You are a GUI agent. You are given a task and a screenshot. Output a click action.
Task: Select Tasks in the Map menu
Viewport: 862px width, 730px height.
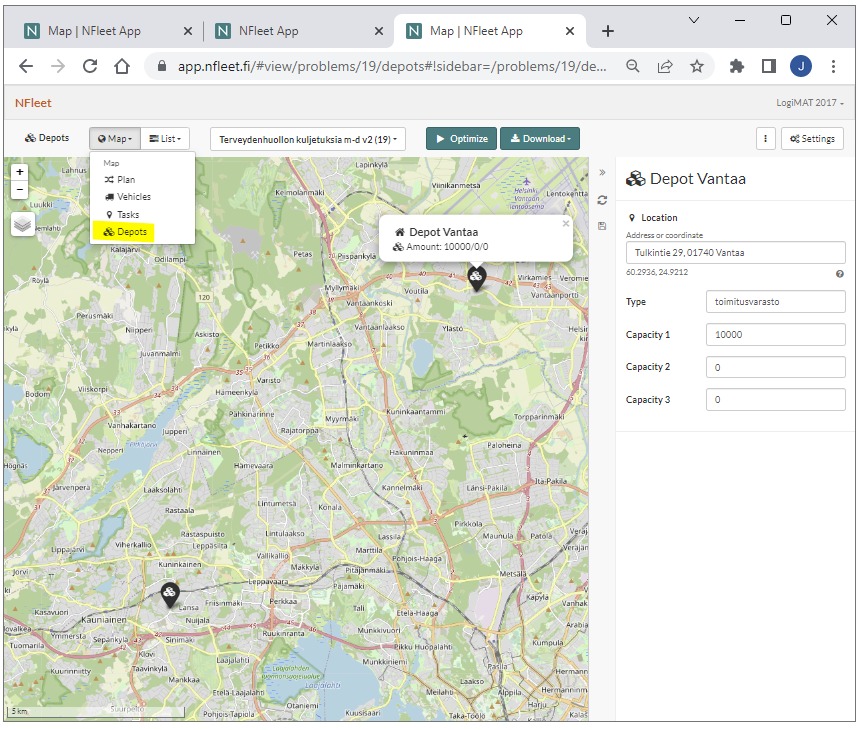[x=123, y=214]
